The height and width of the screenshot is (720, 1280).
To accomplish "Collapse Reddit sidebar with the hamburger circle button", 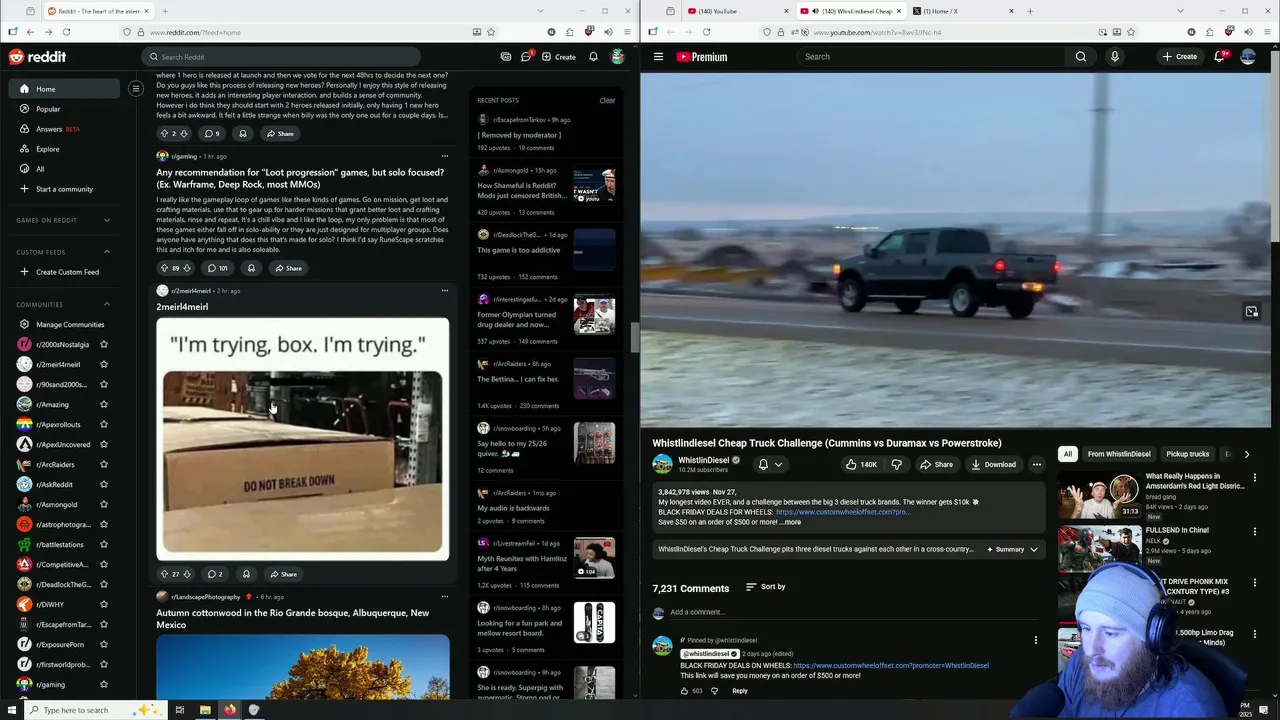I will [x=136, y=89].
